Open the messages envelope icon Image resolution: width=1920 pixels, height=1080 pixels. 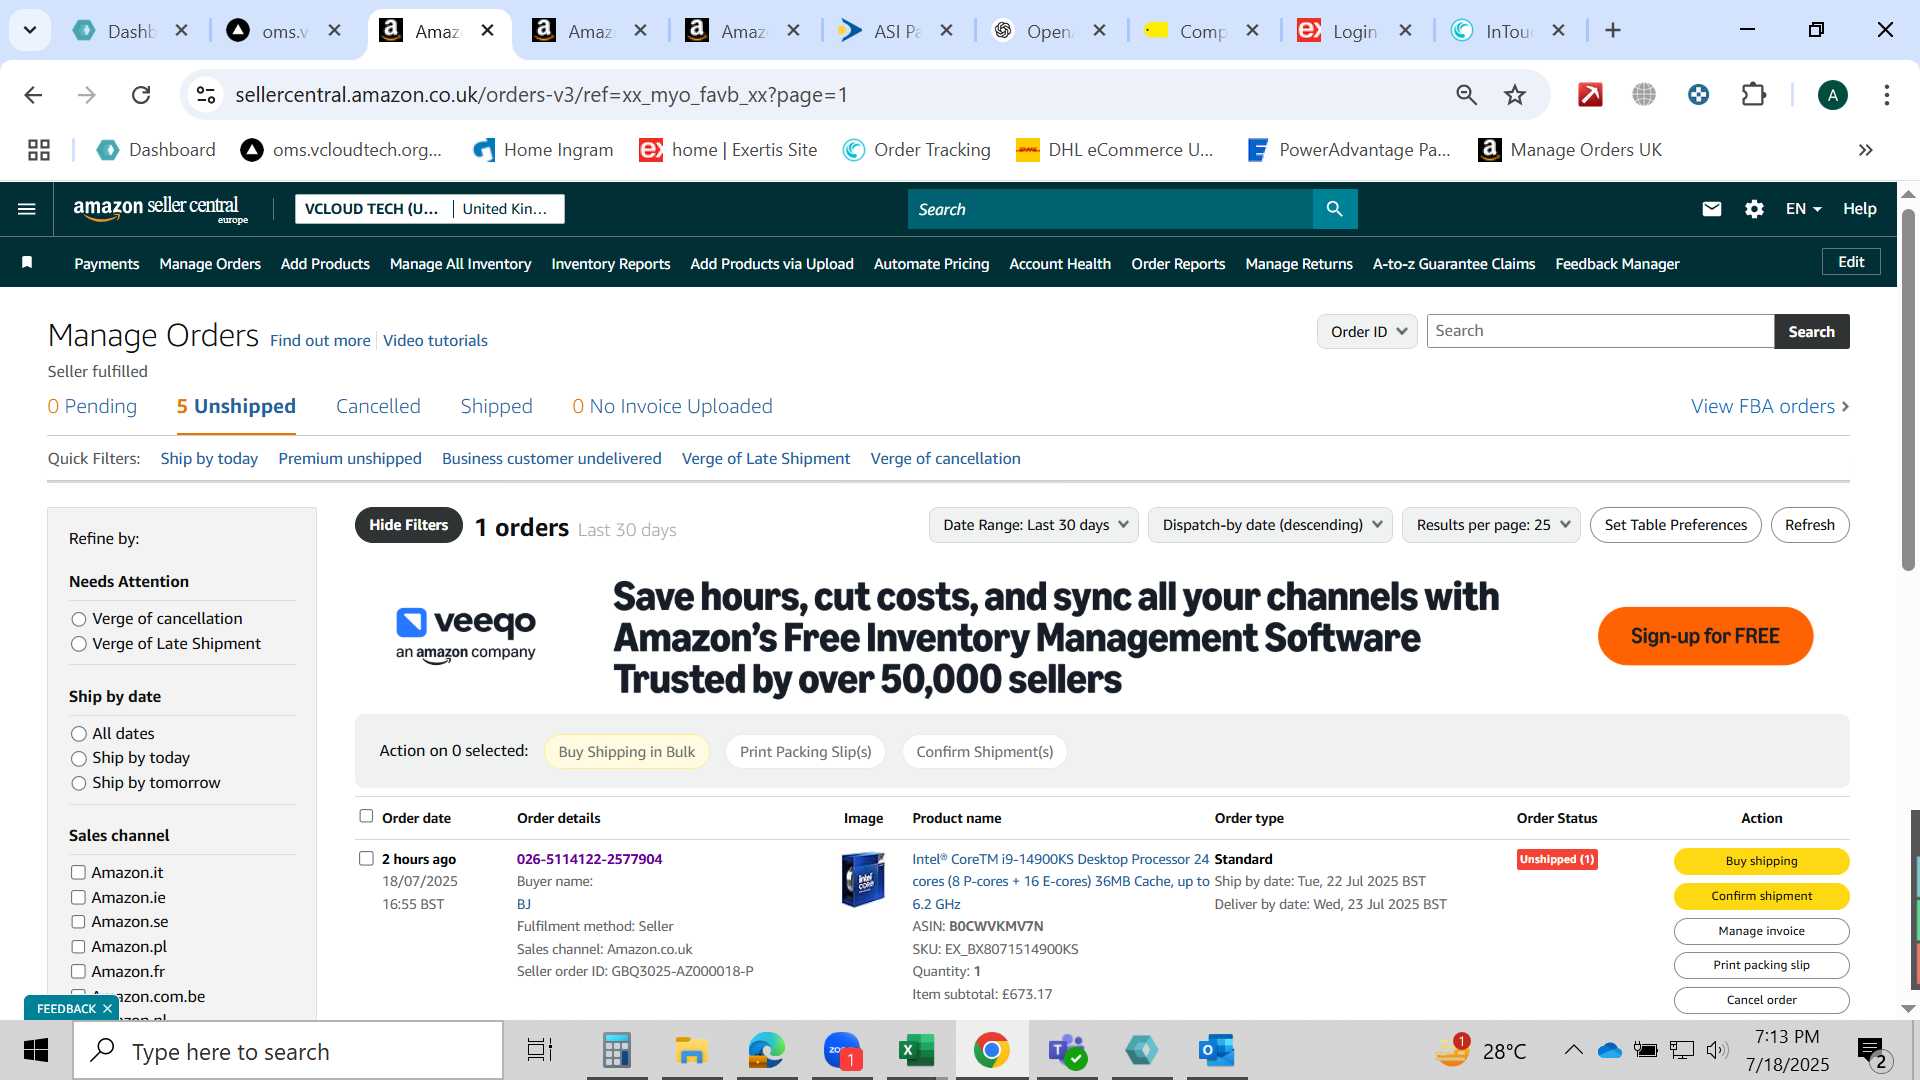coord(1712,209)
